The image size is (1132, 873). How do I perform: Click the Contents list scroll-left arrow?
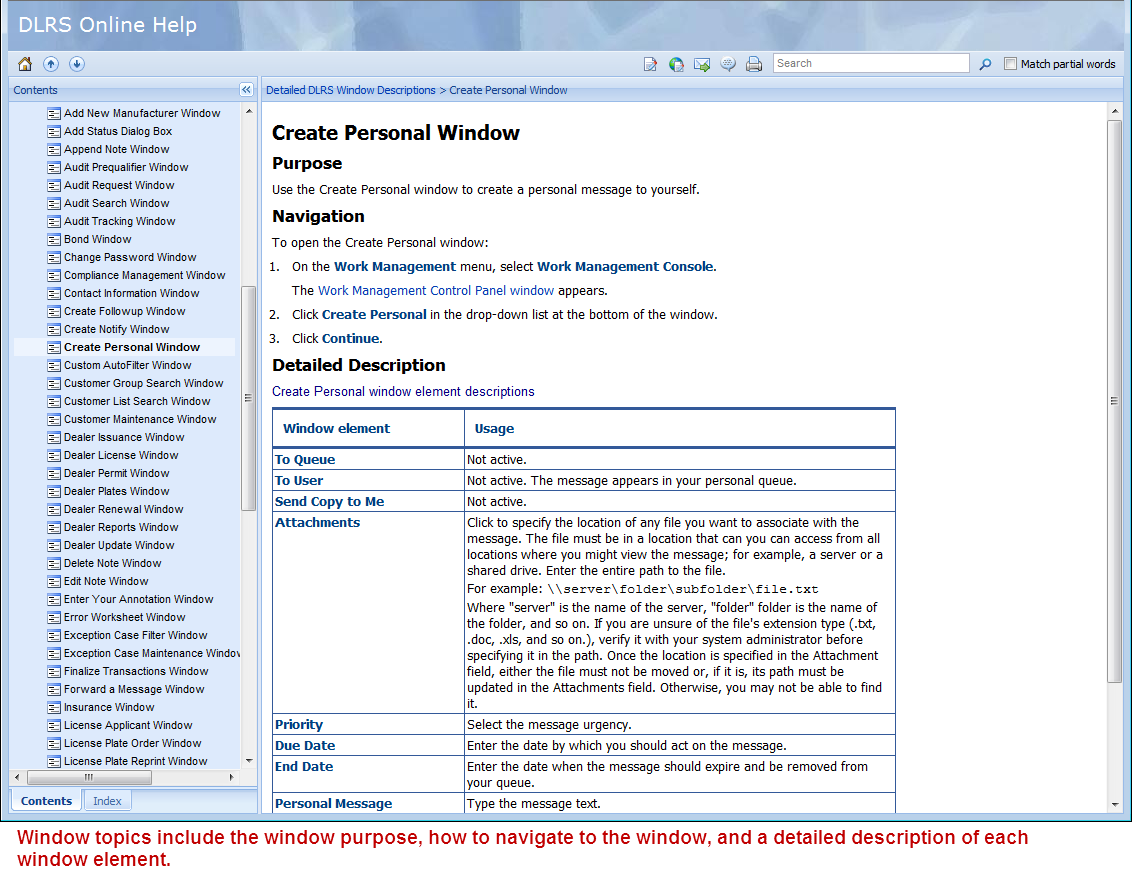pyautogui.click(x=17, y=778)
